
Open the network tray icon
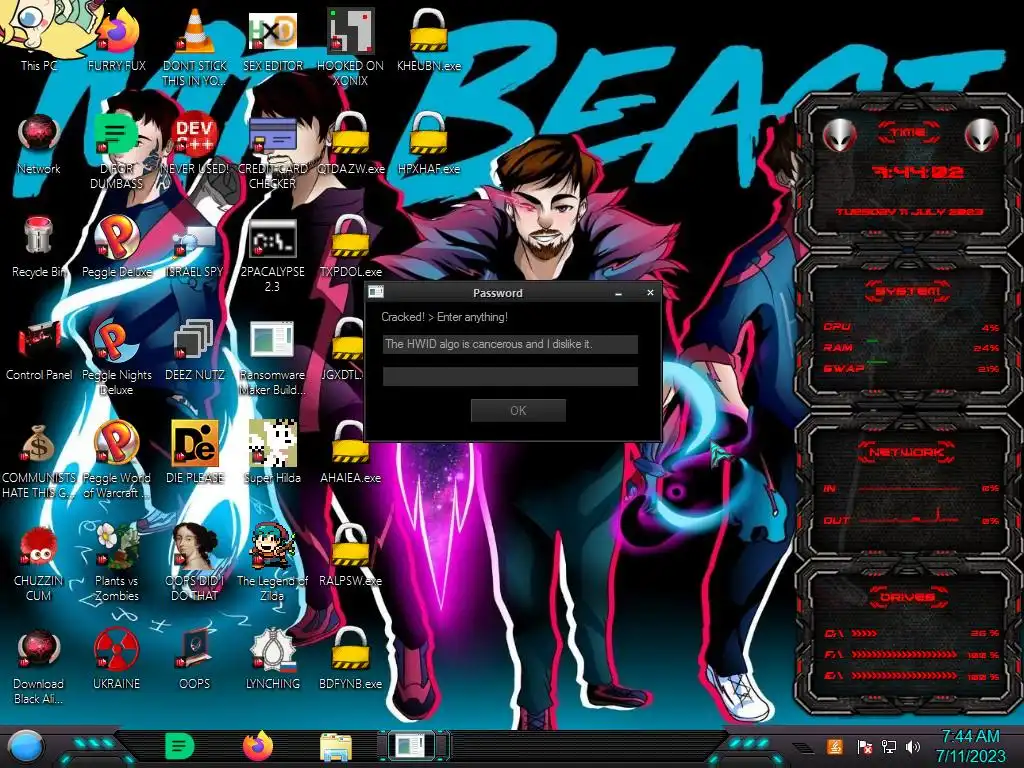point(888,746)
